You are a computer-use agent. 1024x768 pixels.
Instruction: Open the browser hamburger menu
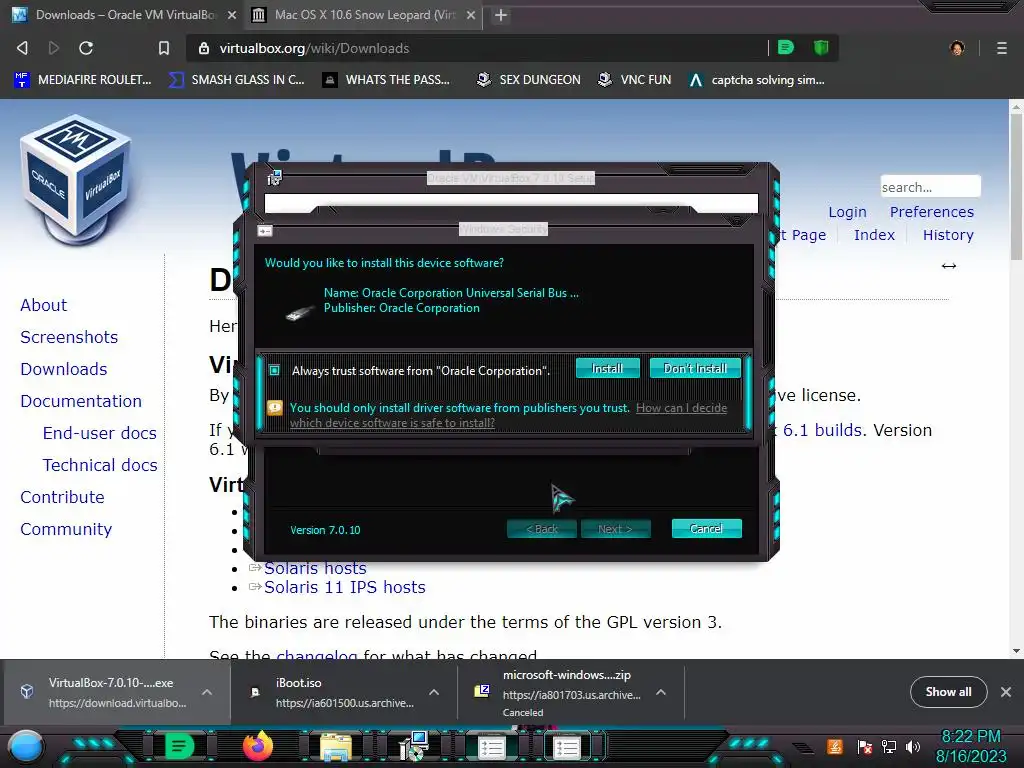click(1001, 48)
